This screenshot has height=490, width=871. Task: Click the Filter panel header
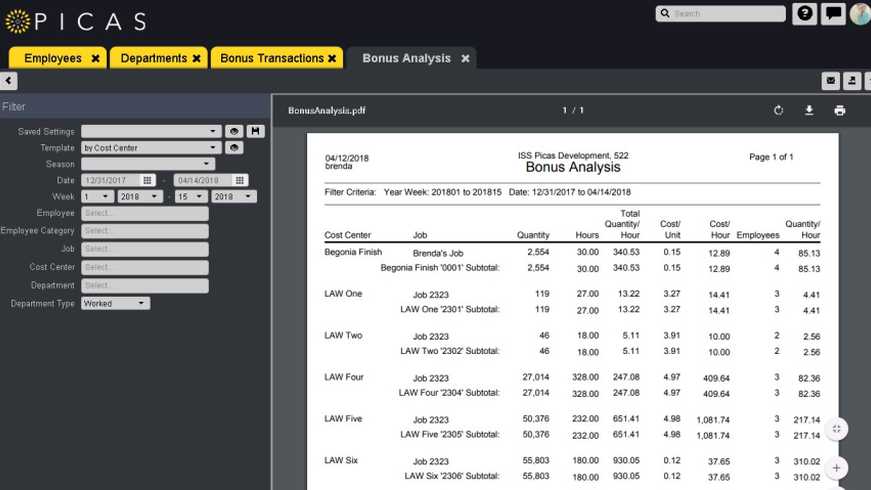click(135, 106)
